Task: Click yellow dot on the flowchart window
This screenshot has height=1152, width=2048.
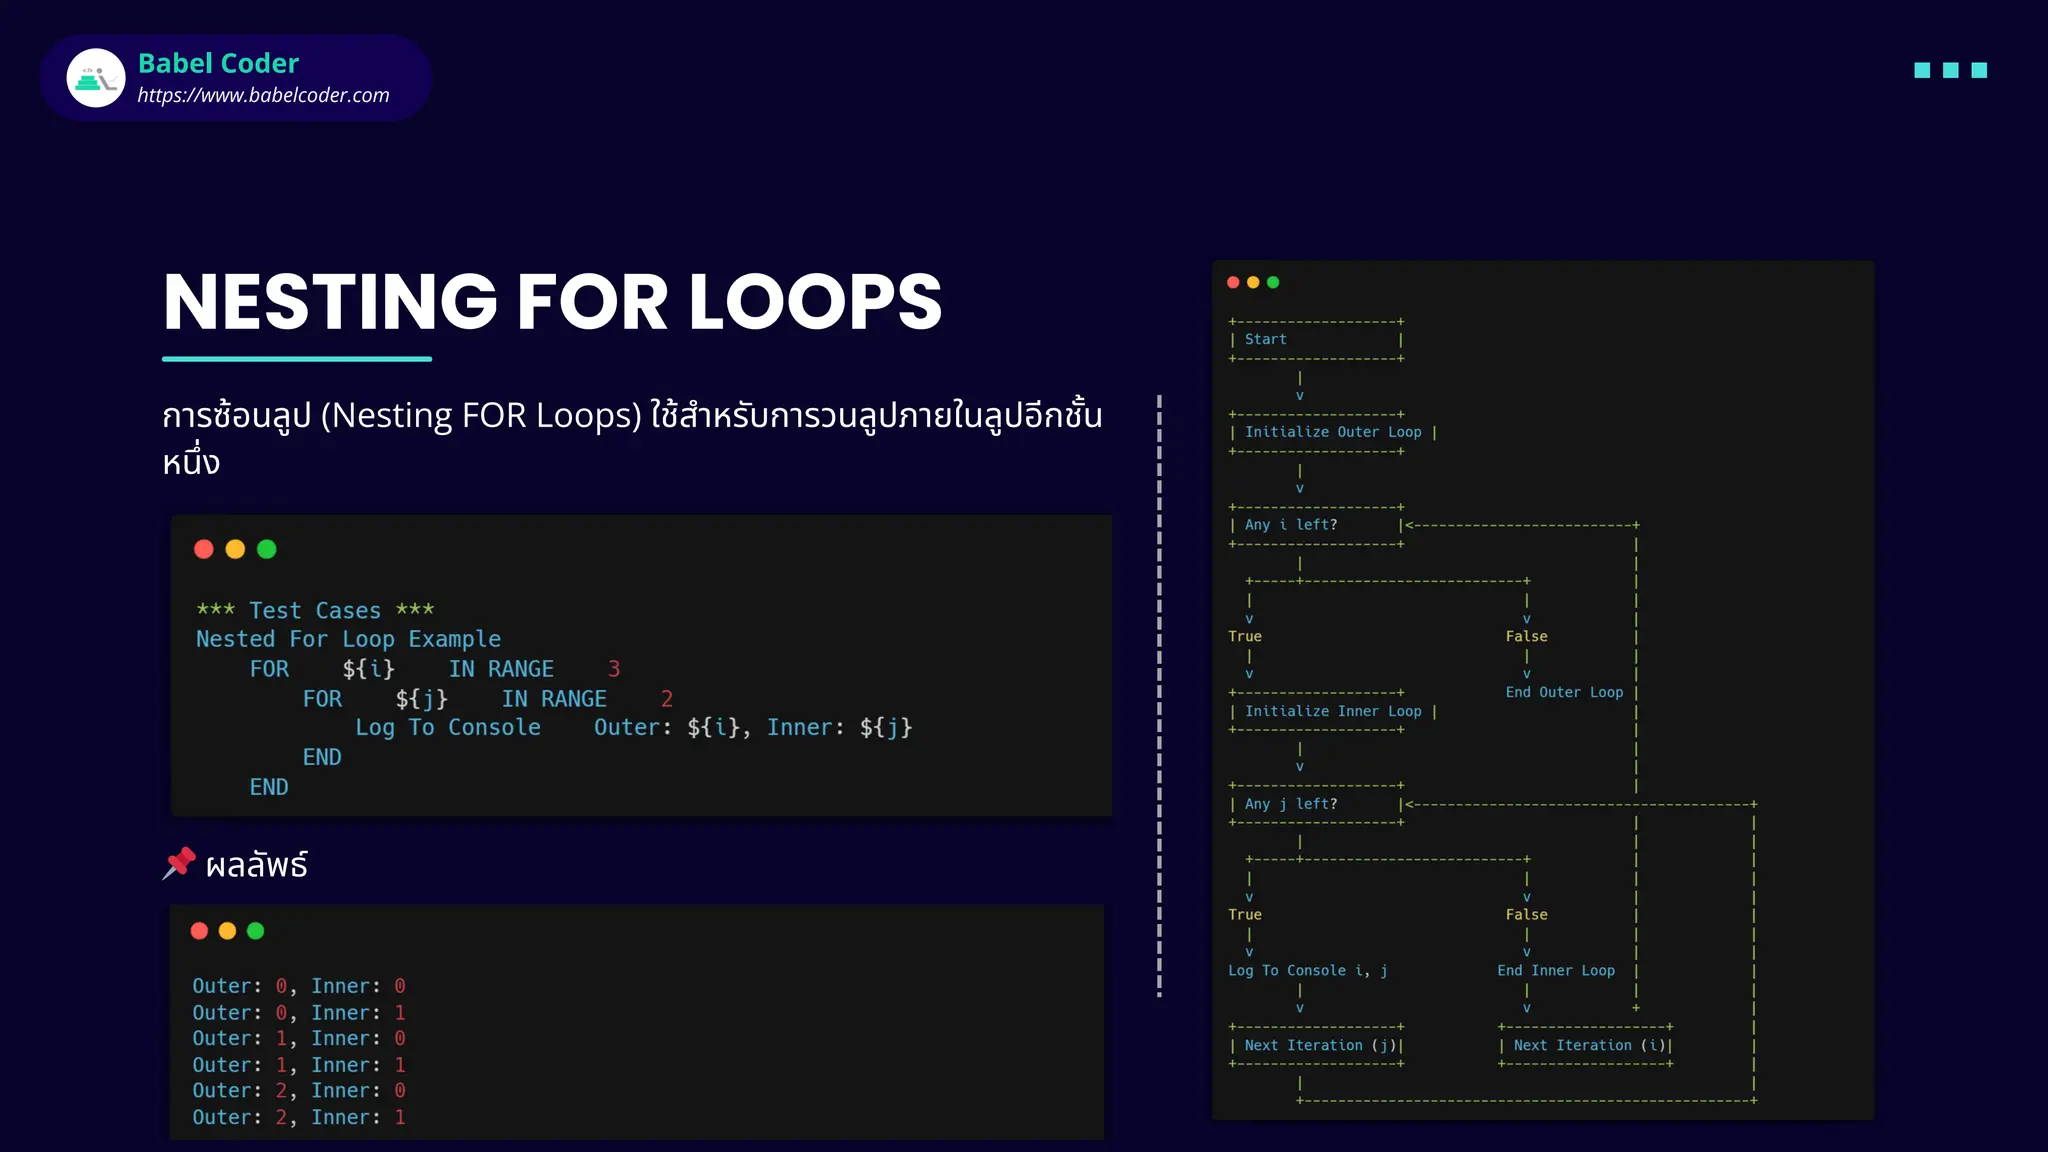Action: click(x=1253, y=282)
